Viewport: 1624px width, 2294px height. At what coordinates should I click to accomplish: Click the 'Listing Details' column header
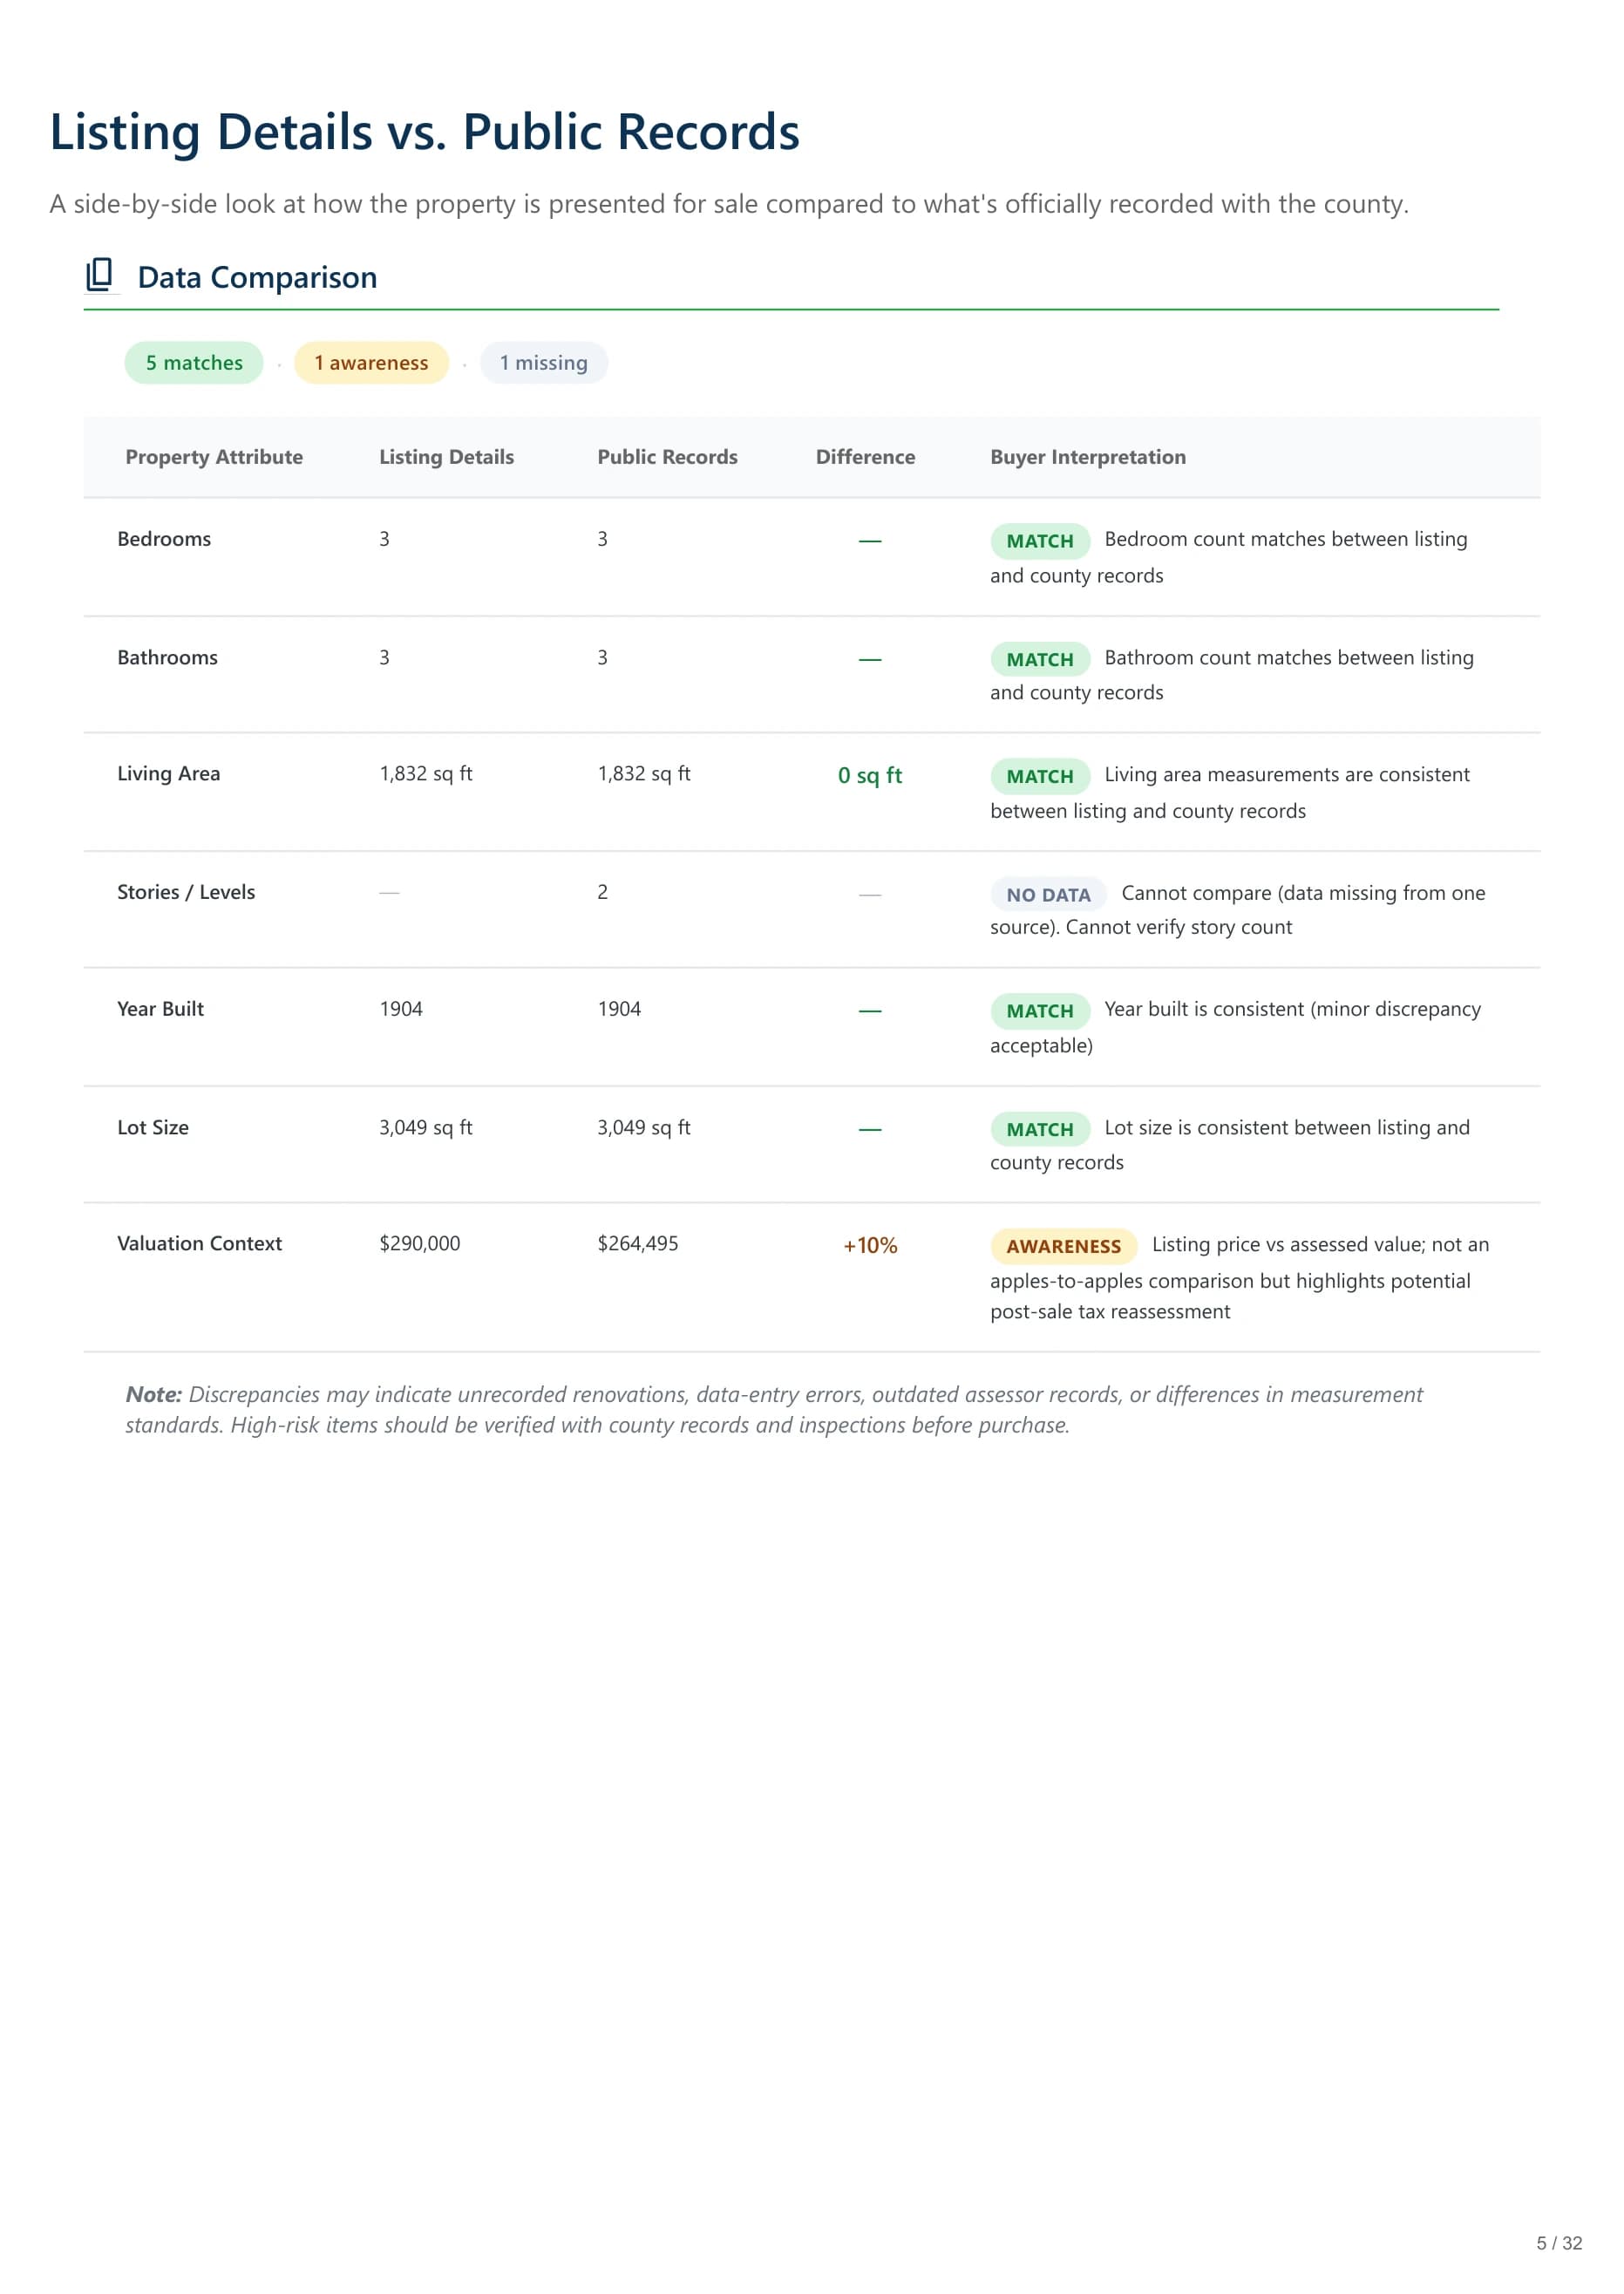click(x=446, y=457)
